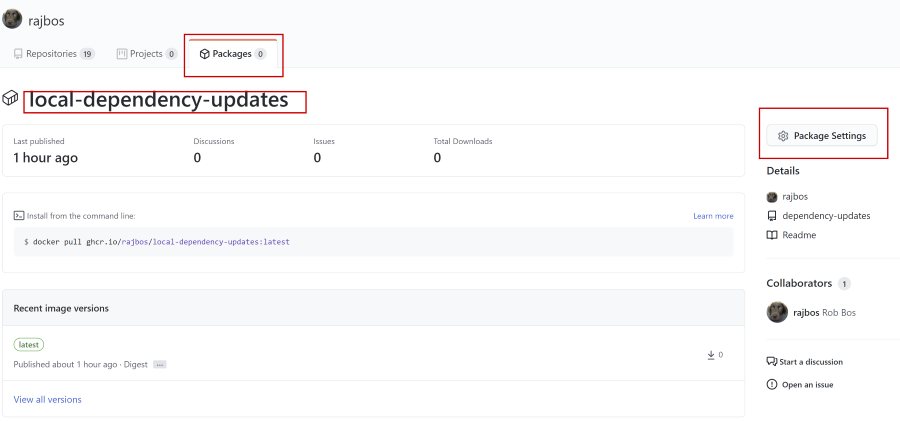Open the Repositories tab
This screenshot has width=900, height=421.
pos(53,54)
